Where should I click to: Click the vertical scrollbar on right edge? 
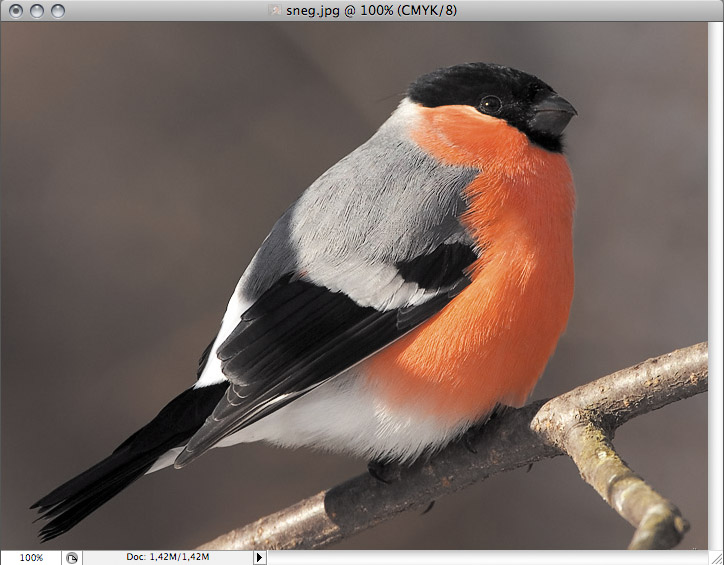pyautogui.click(x=716, y=285)
